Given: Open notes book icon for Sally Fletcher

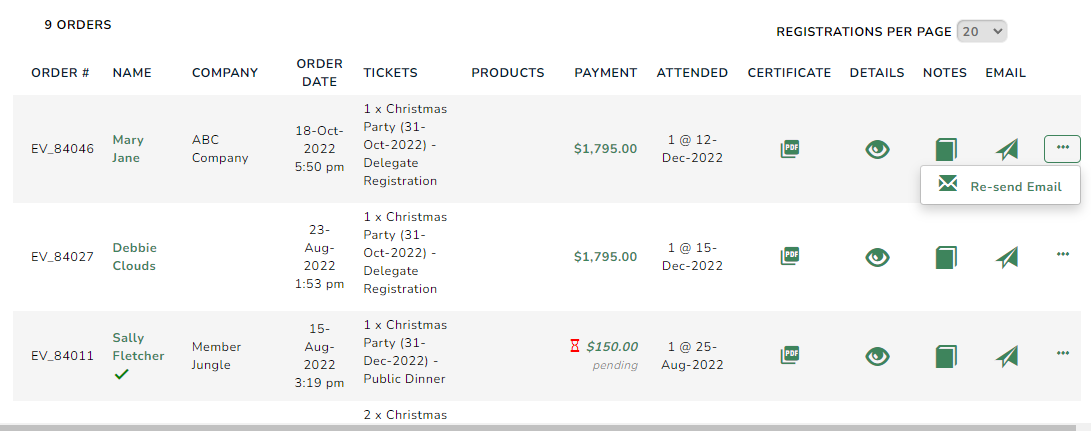Looking at the screenshot, I should pyautogui.click(x=946, y=356).
